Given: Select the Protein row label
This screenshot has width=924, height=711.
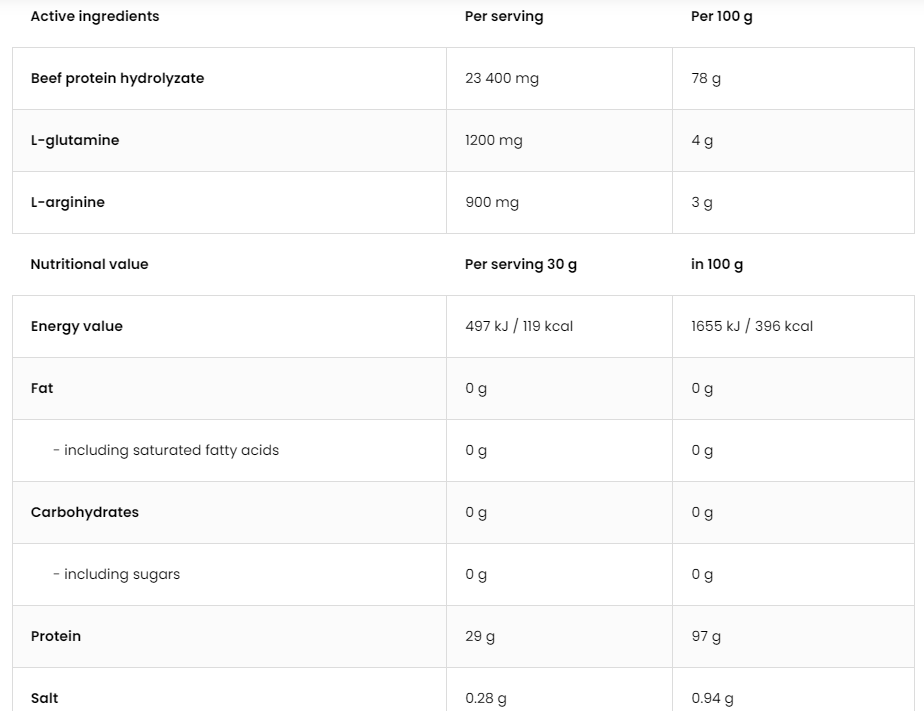Looking at the screenshot, I should click(56, 636).
